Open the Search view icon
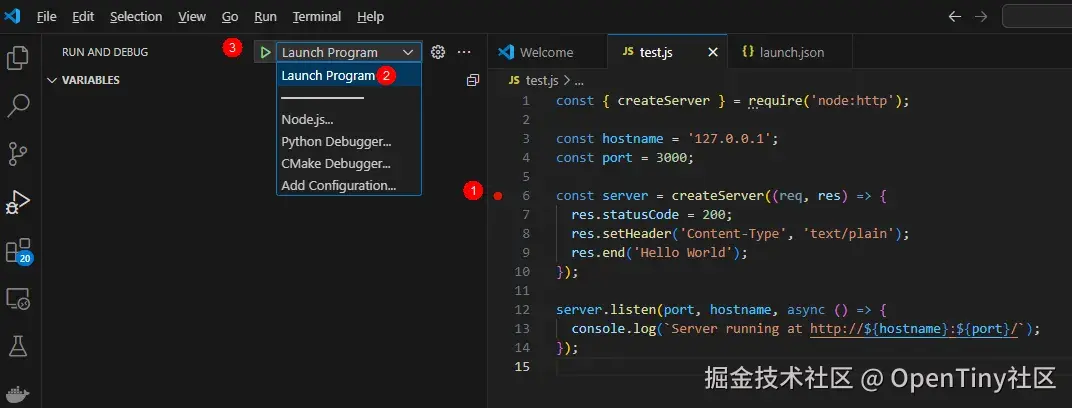This screenshot has height=408, width=1072. (x=18, y=106)
